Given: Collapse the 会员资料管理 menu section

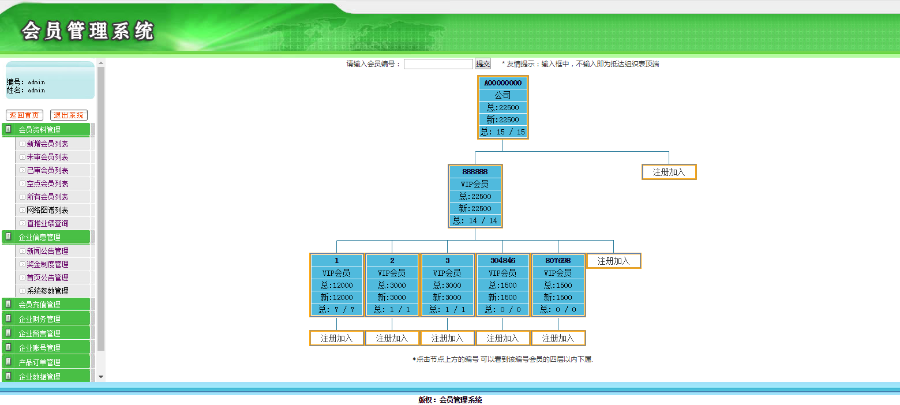Looking at the screenshot, I should (x=46, y=130).
